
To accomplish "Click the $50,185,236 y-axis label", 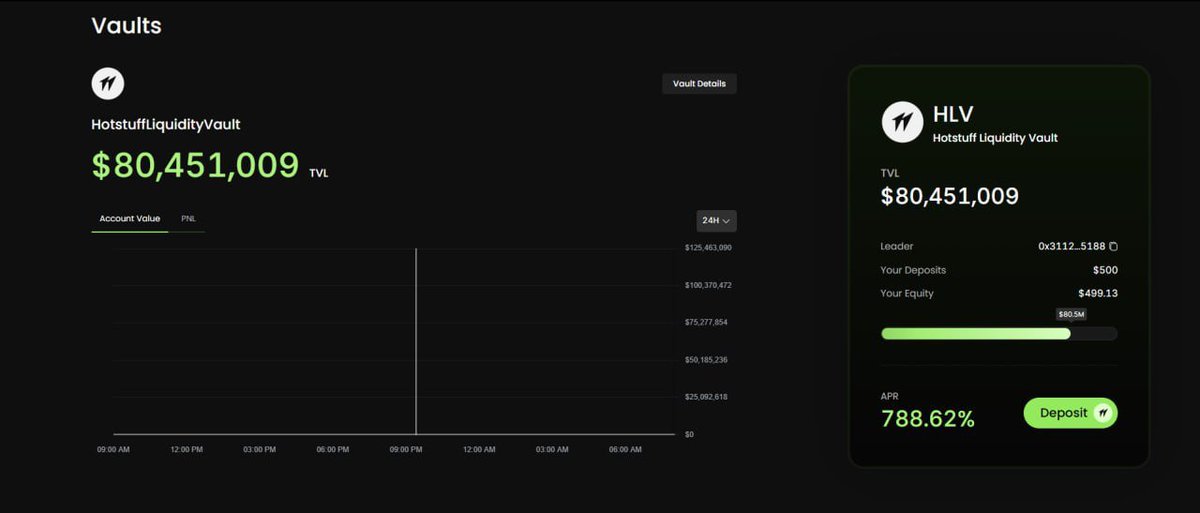I will (x=706, y=359).
